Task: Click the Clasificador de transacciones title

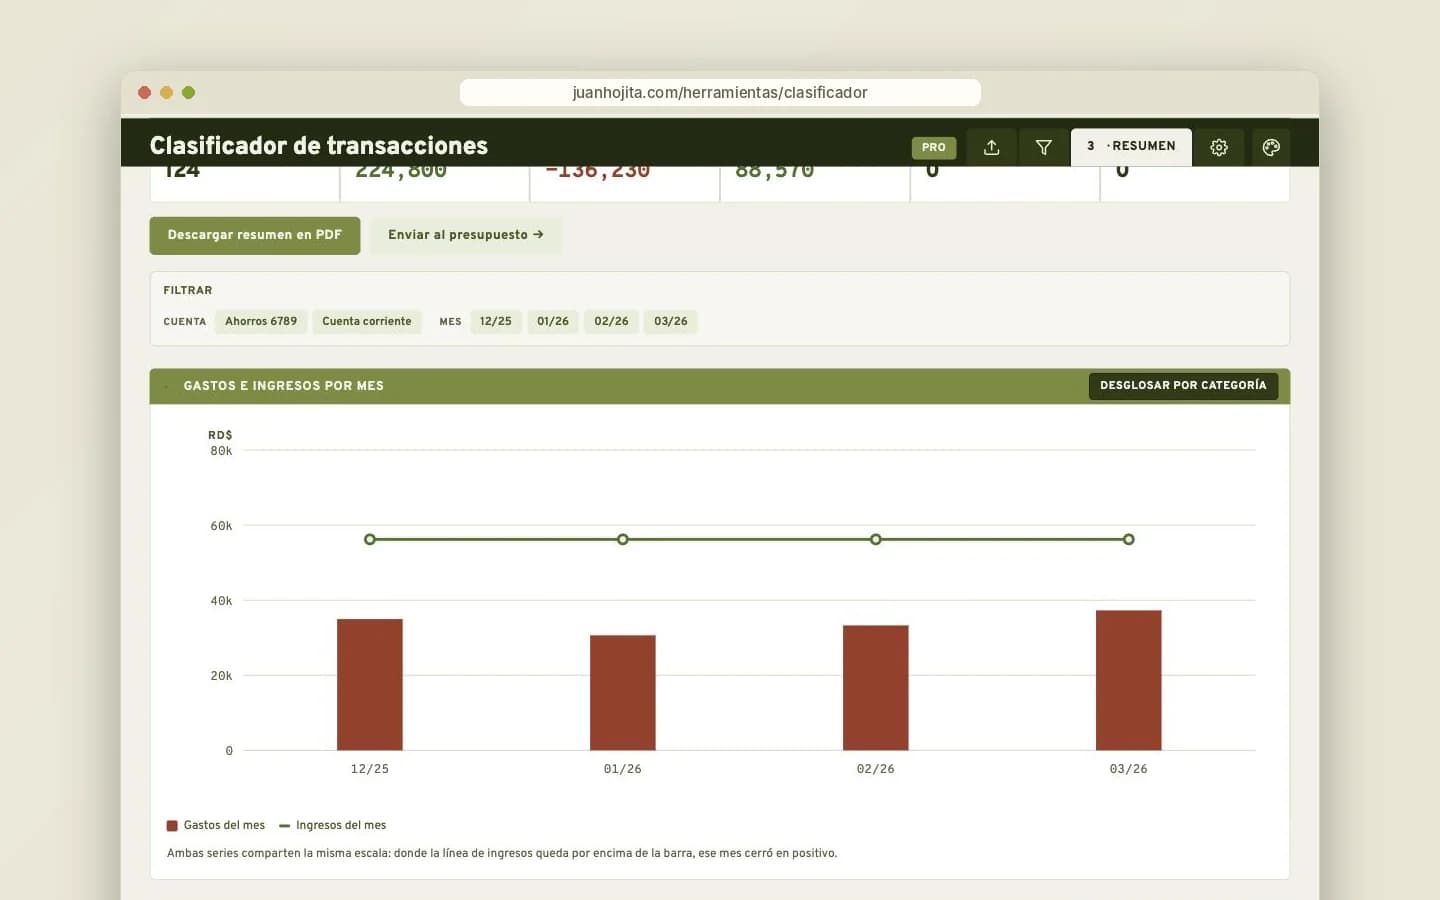Action: point(319,146)
